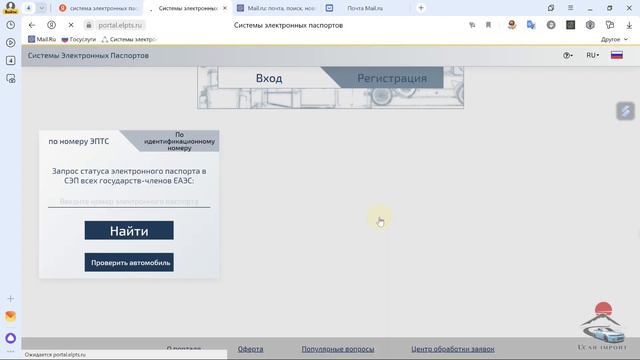The width and height of the screenshot is (640, 360).
Task: Click the Russian flag icon in page header
Action: click(x=617, y=55)
